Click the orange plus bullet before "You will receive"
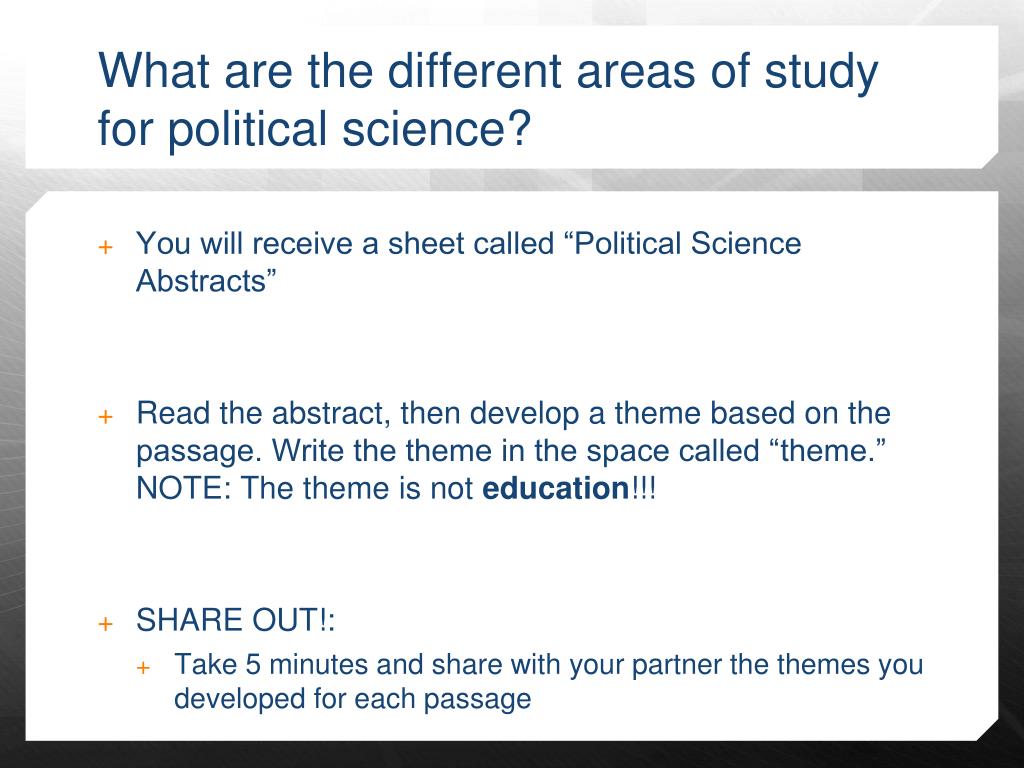The height and width of the screenshot is (768, 1024). tap(105, 248)
